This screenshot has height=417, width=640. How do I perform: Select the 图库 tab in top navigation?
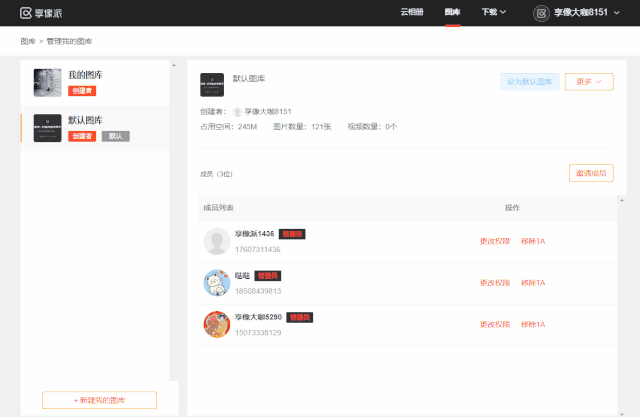coord(453,13)
